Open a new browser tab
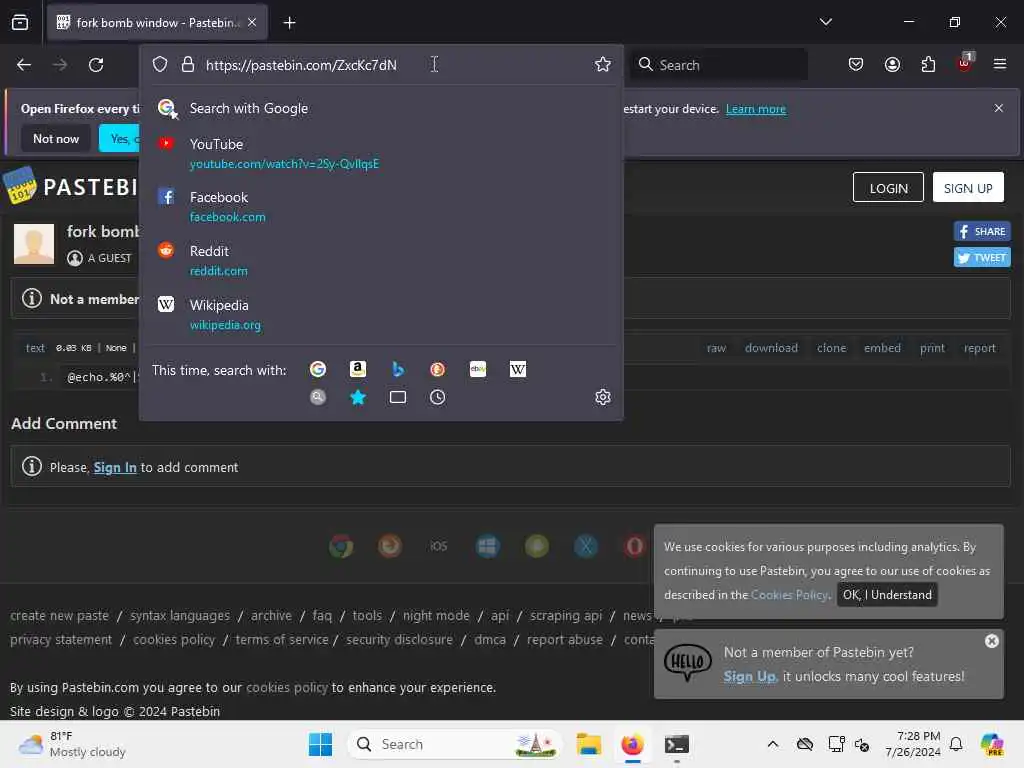The image size is (1024, 768). coord(289,23)
